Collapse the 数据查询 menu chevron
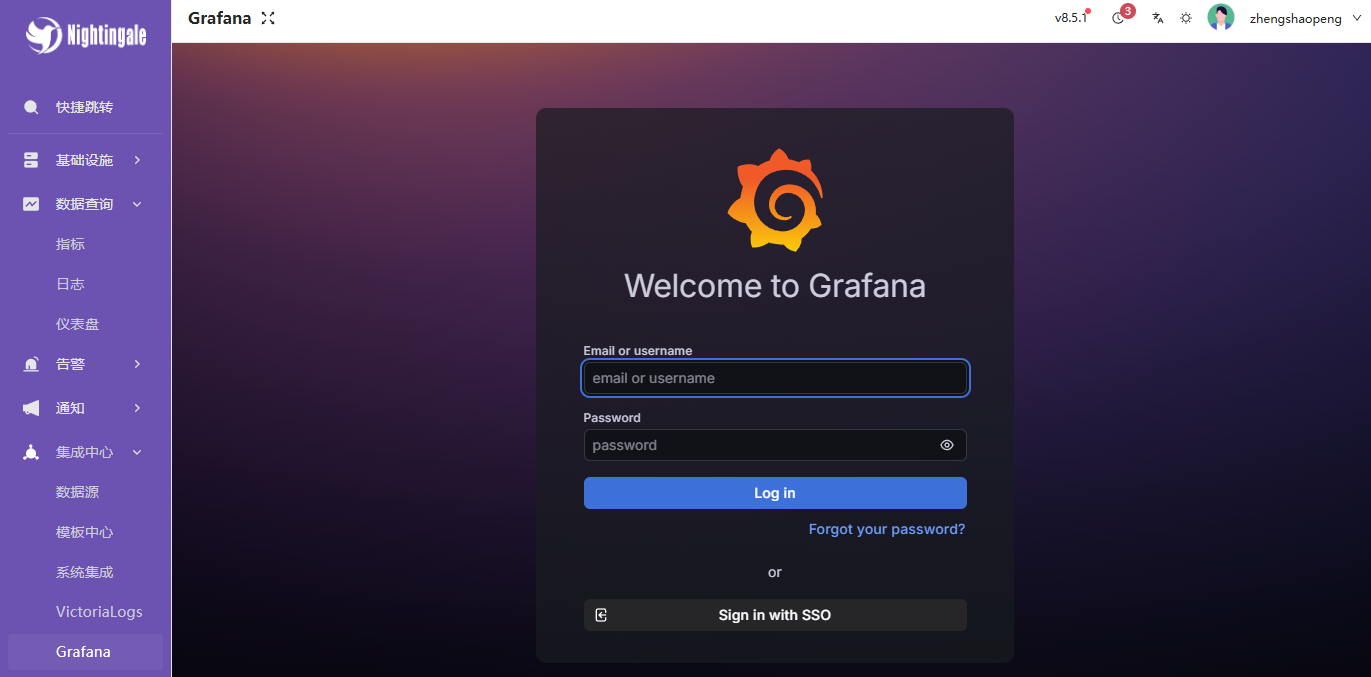 coord(137,204)
